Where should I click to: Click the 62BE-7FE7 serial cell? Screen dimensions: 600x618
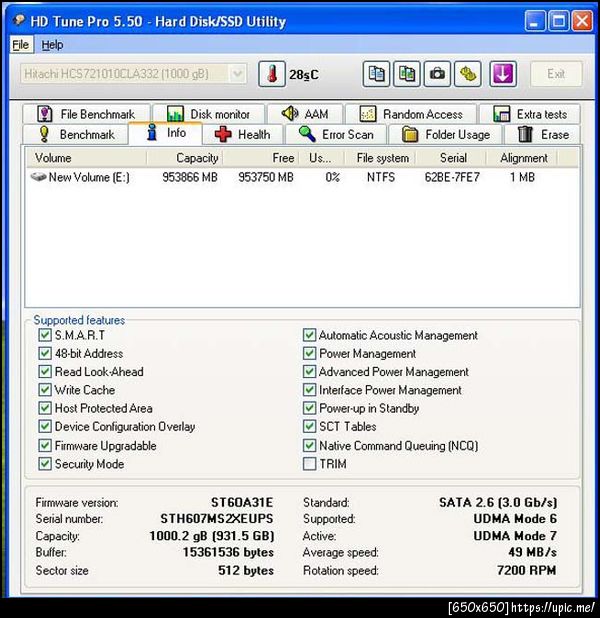point(452,177)
